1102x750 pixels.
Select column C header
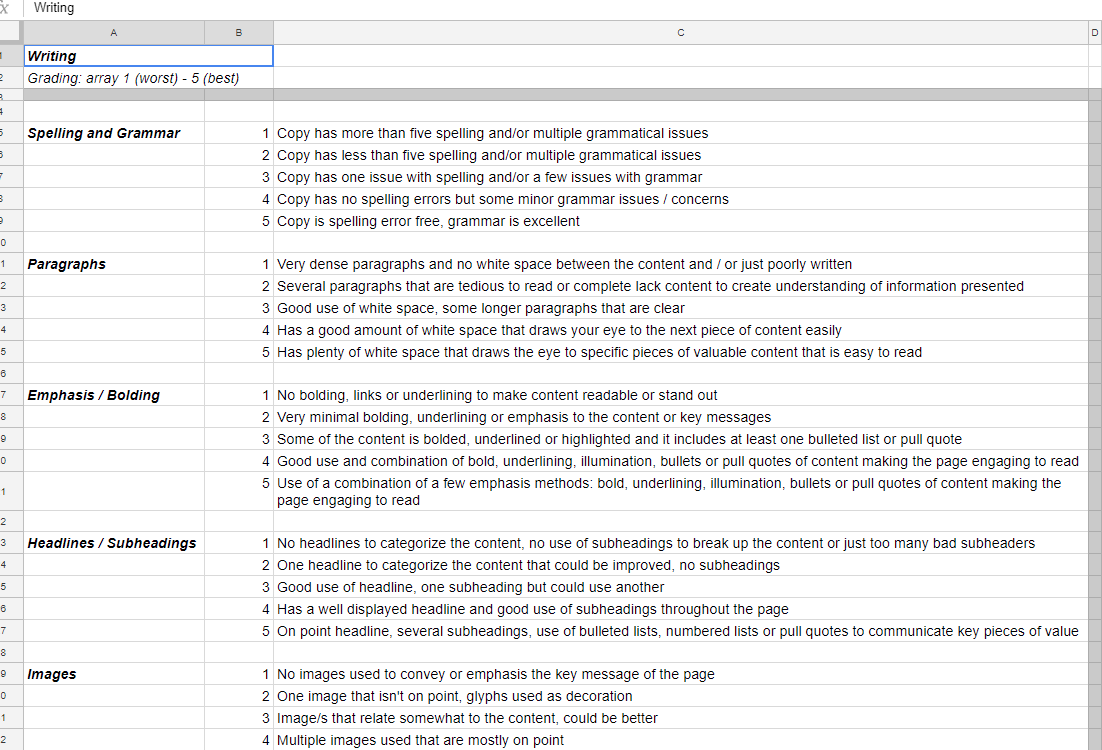point(680,33)
